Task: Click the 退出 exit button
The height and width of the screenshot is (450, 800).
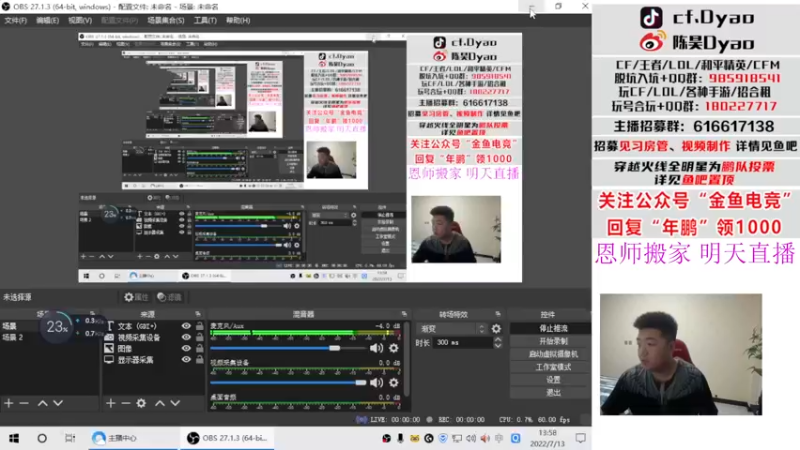Action: 553,393
